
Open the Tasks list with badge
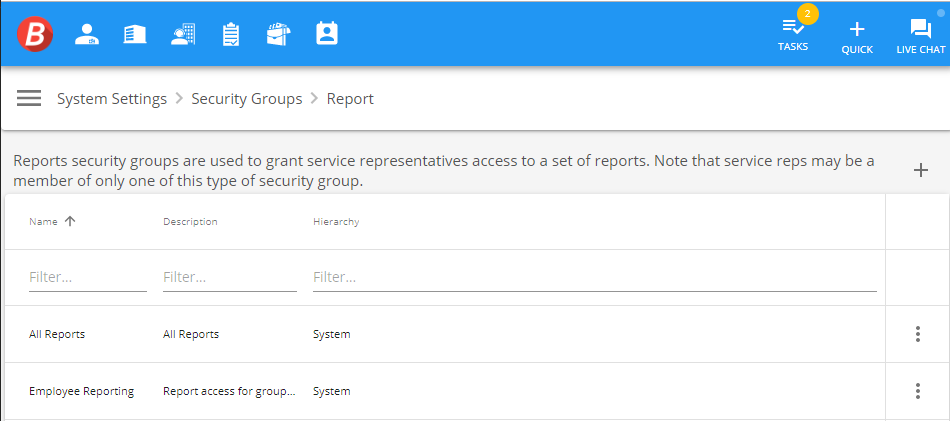793,33
